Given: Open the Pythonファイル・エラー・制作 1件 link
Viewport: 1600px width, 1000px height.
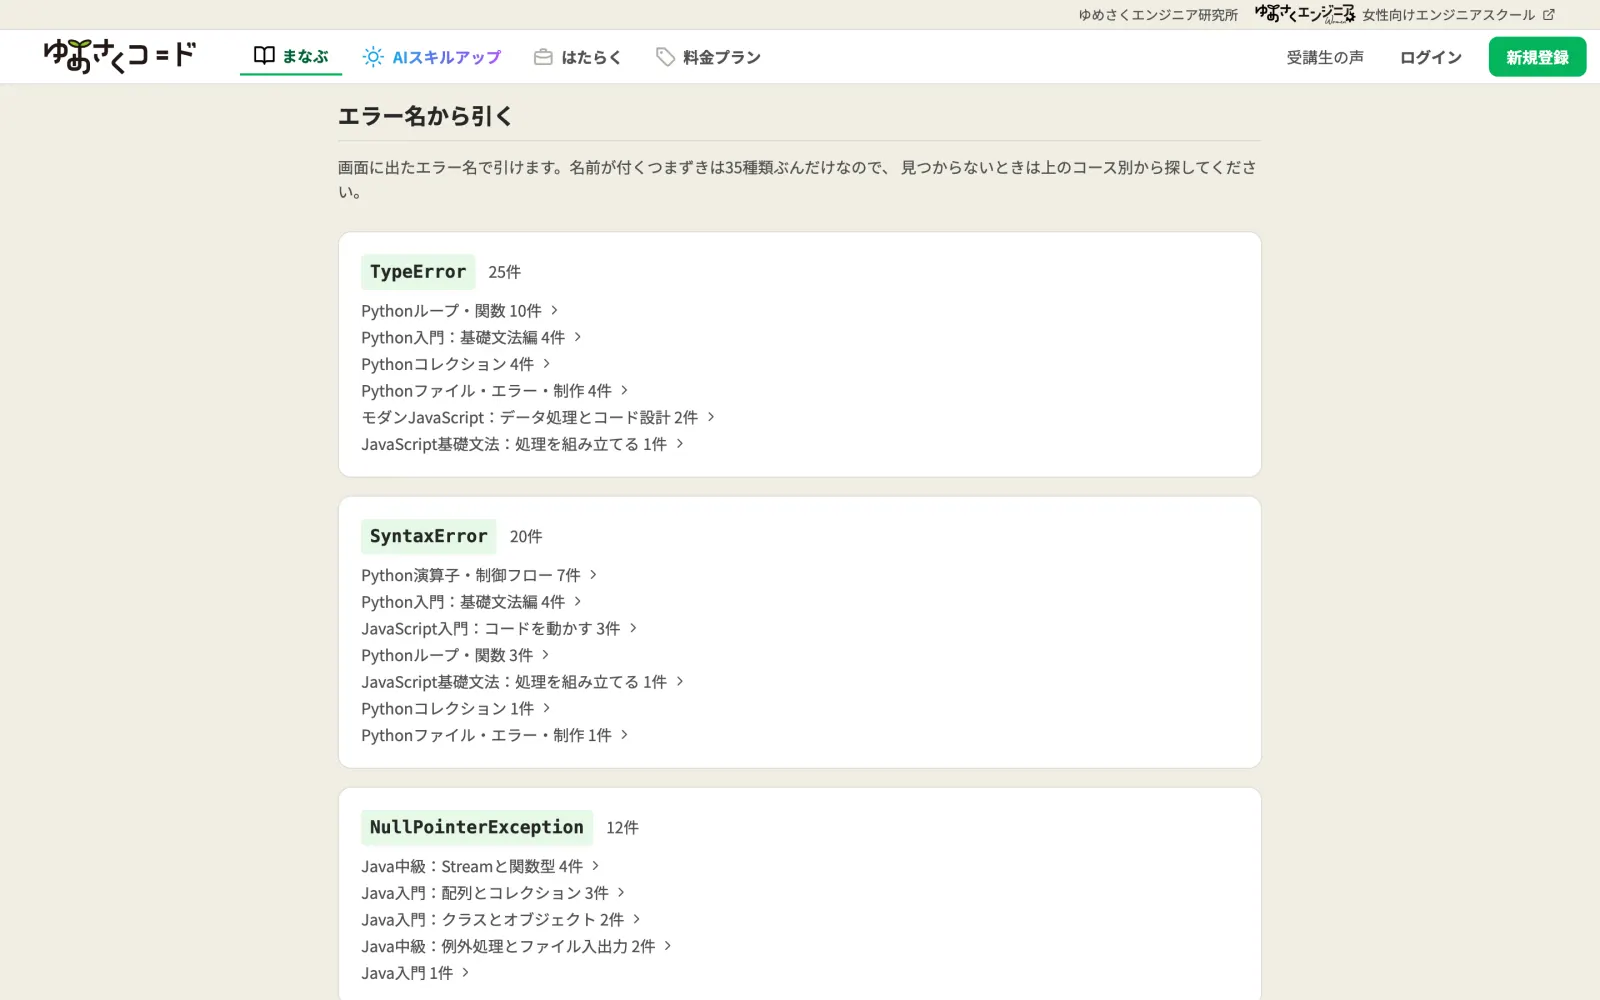Looking at the screenshot, I should [495, 735].
